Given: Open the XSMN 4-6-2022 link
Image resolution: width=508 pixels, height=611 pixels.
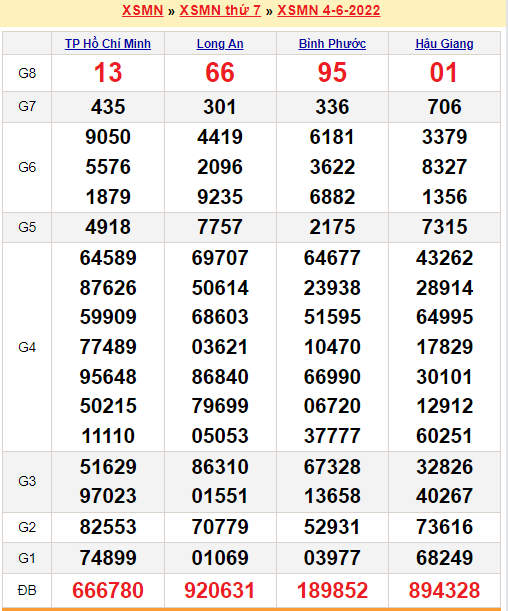Looking at the screenshot, I should coord(328,10).
